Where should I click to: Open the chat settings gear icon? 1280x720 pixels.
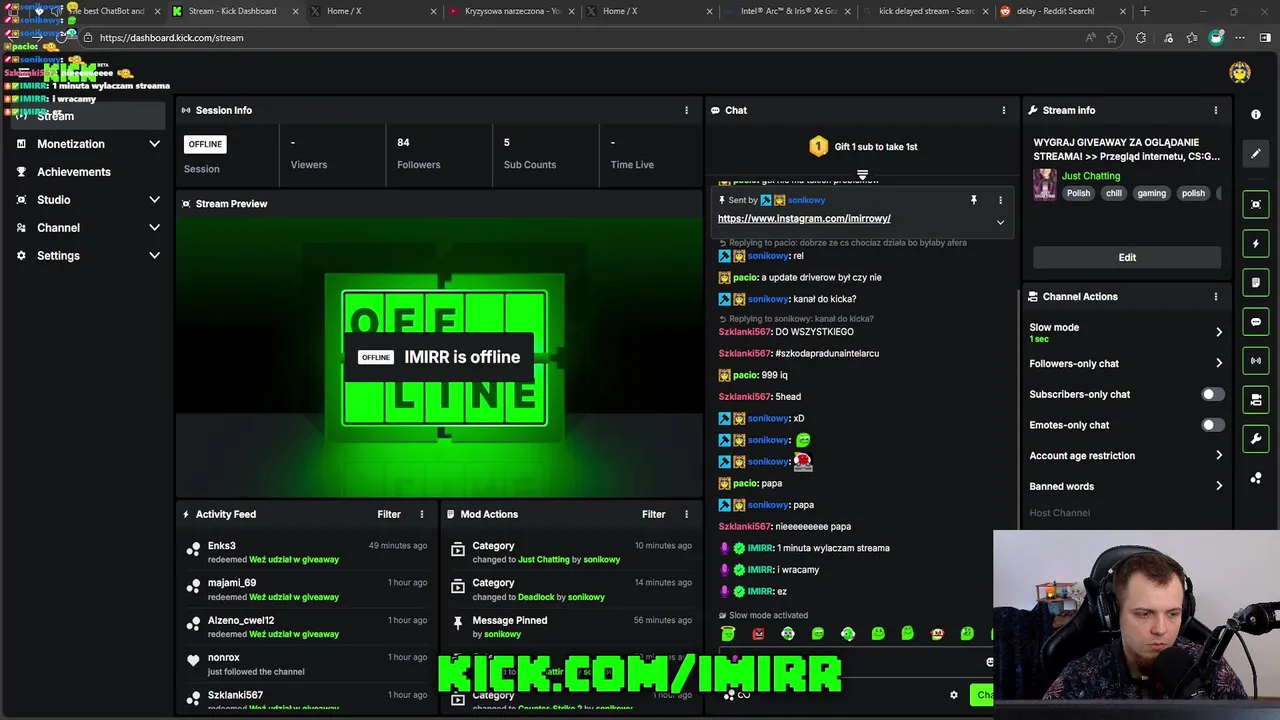954,695
